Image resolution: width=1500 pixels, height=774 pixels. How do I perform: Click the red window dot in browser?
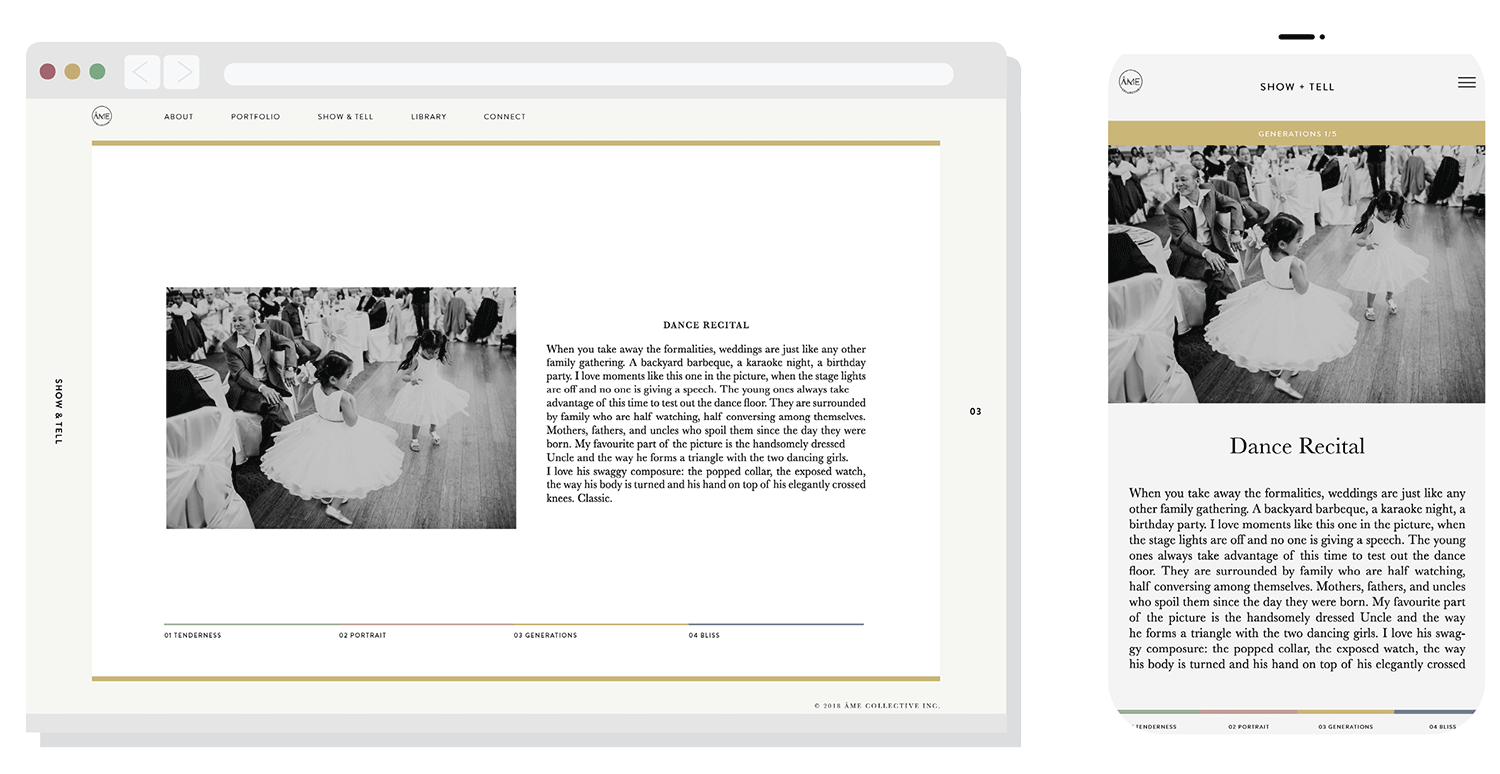[47, 72]
